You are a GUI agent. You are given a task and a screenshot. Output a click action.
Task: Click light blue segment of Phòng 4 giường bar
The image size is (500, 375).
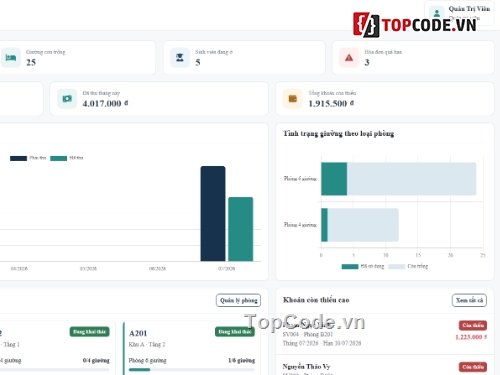363,225
